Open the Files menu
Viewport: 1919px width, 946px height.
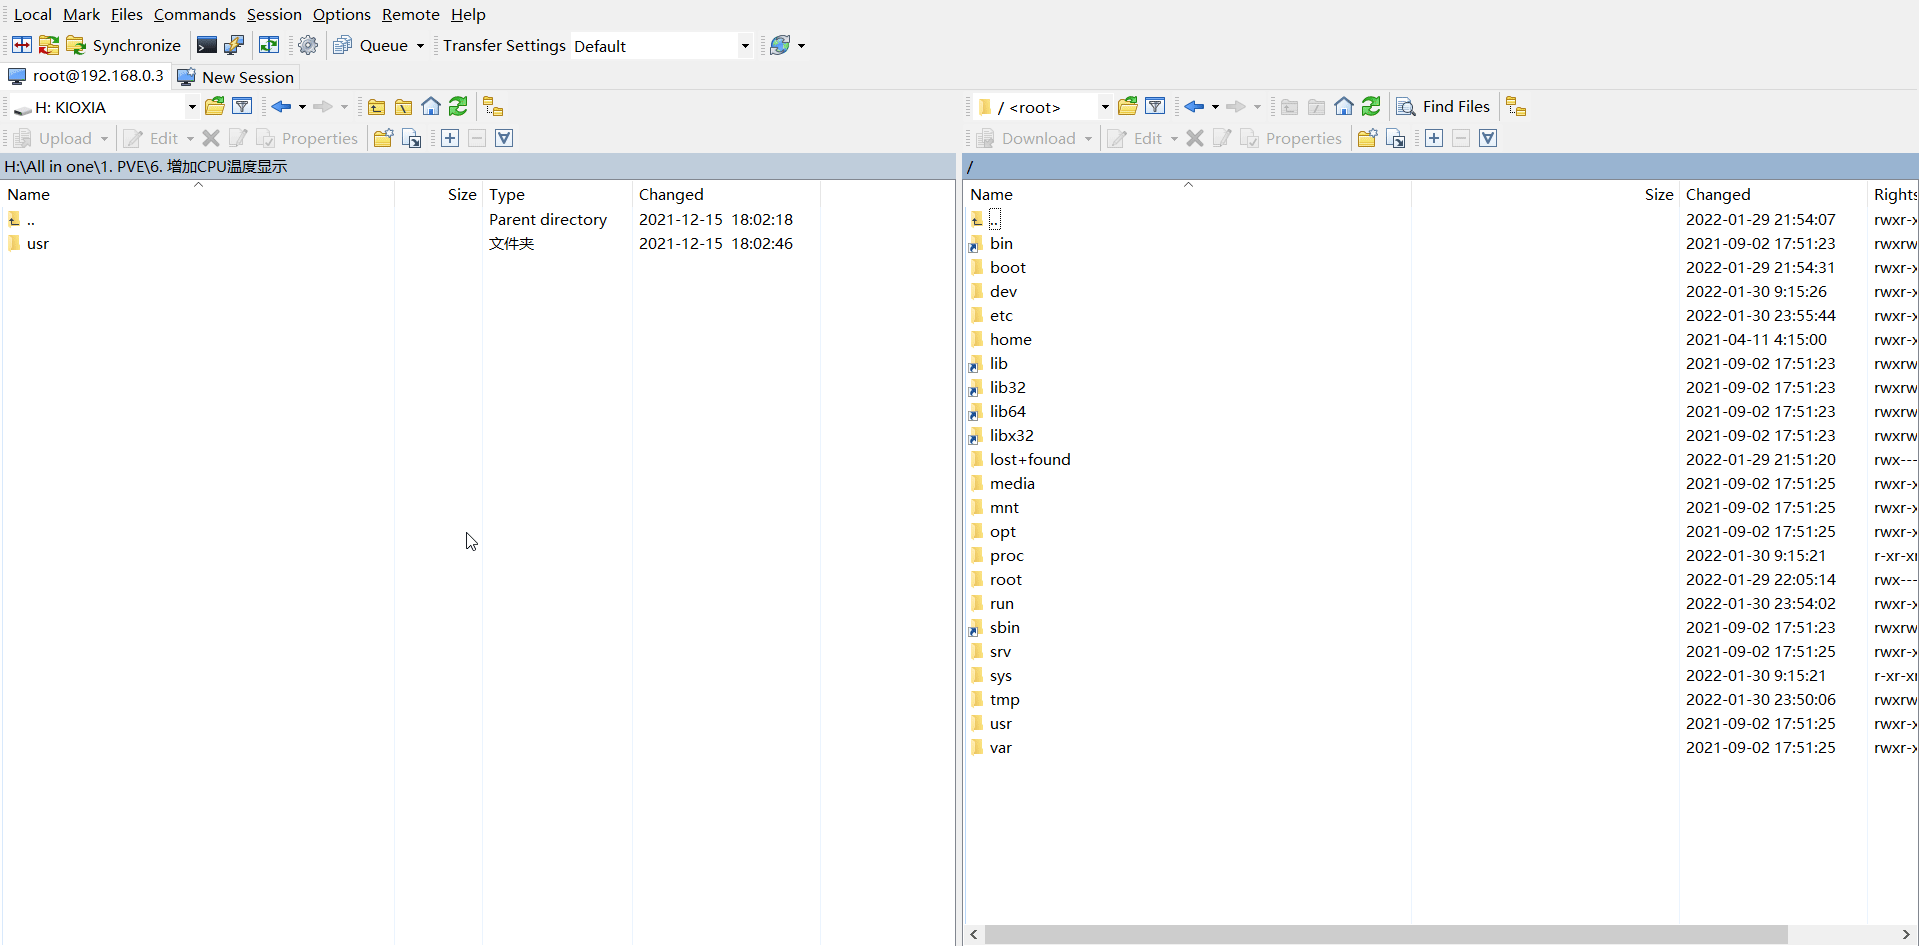(x=127, y=14)
